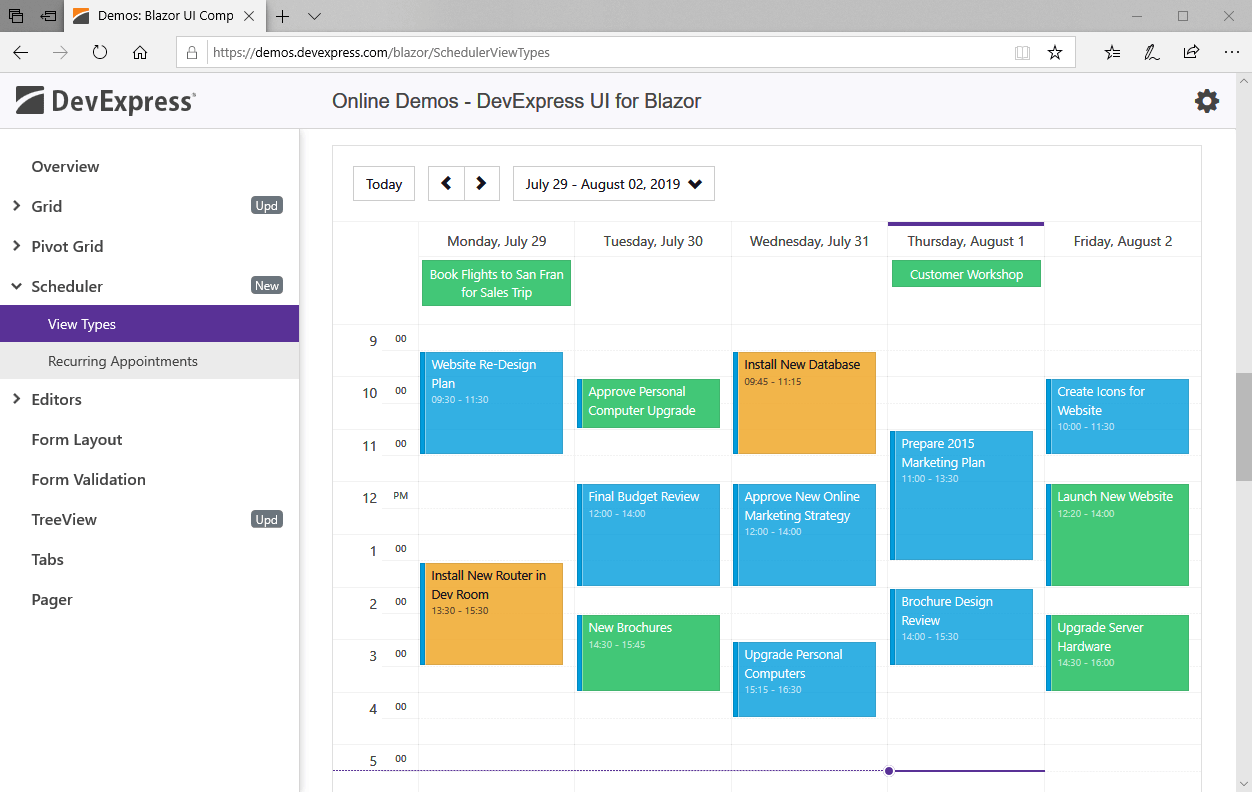Open the reading list icon near the address bar
The height and width of the screenshot is (792, 1252).
(x=1112, y=52)
